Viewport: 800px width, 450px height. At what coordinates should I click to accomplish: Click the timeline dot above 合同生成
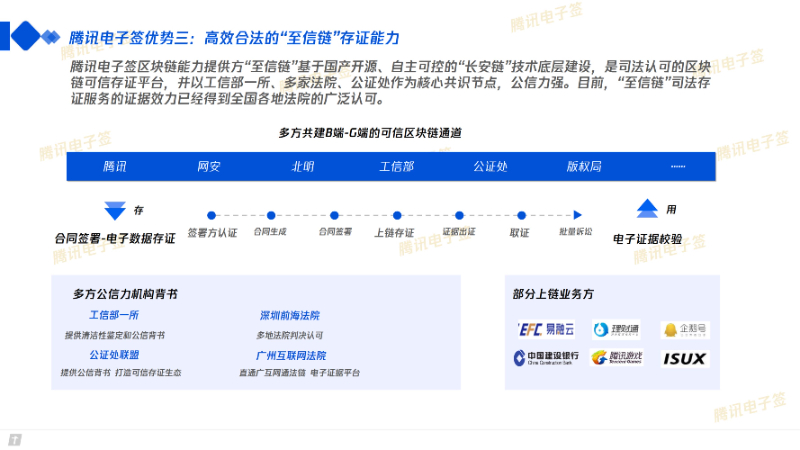click(x=271, y=215)
